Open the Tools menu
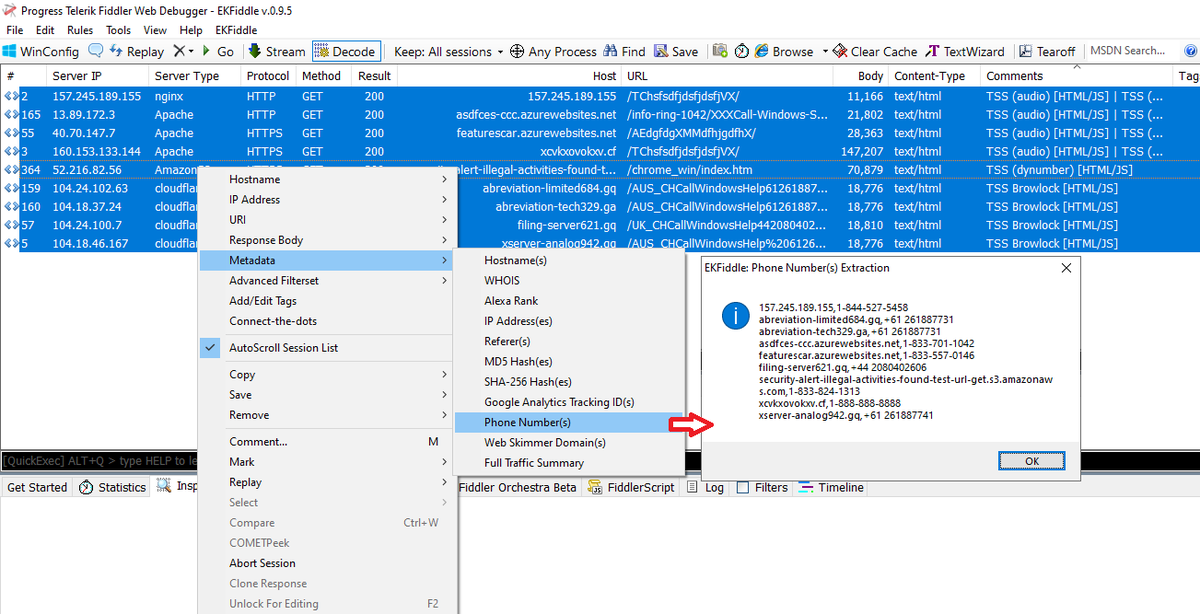 pyautogui.click(x=118, y=30)
